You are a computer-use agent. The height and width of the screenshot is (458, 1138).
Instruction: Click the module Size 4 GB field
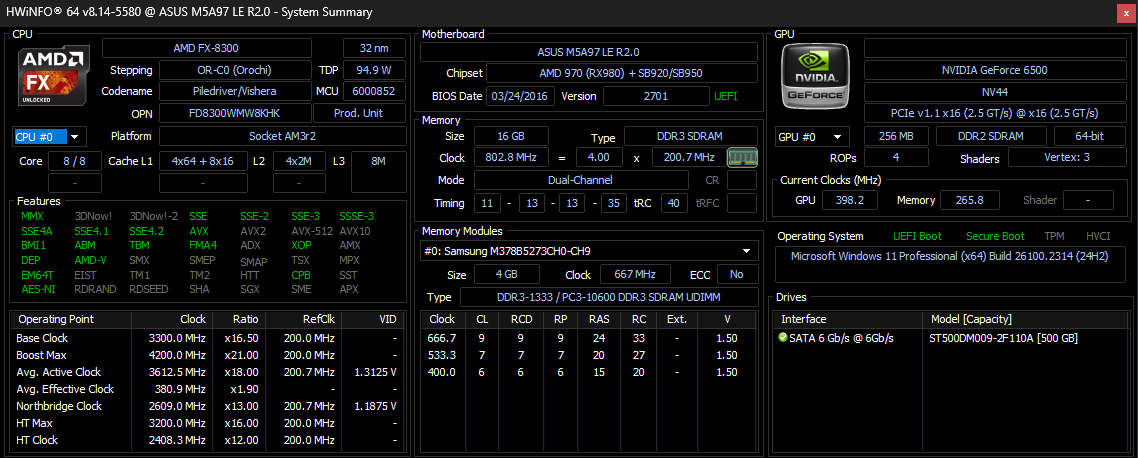tap(507, 274)
